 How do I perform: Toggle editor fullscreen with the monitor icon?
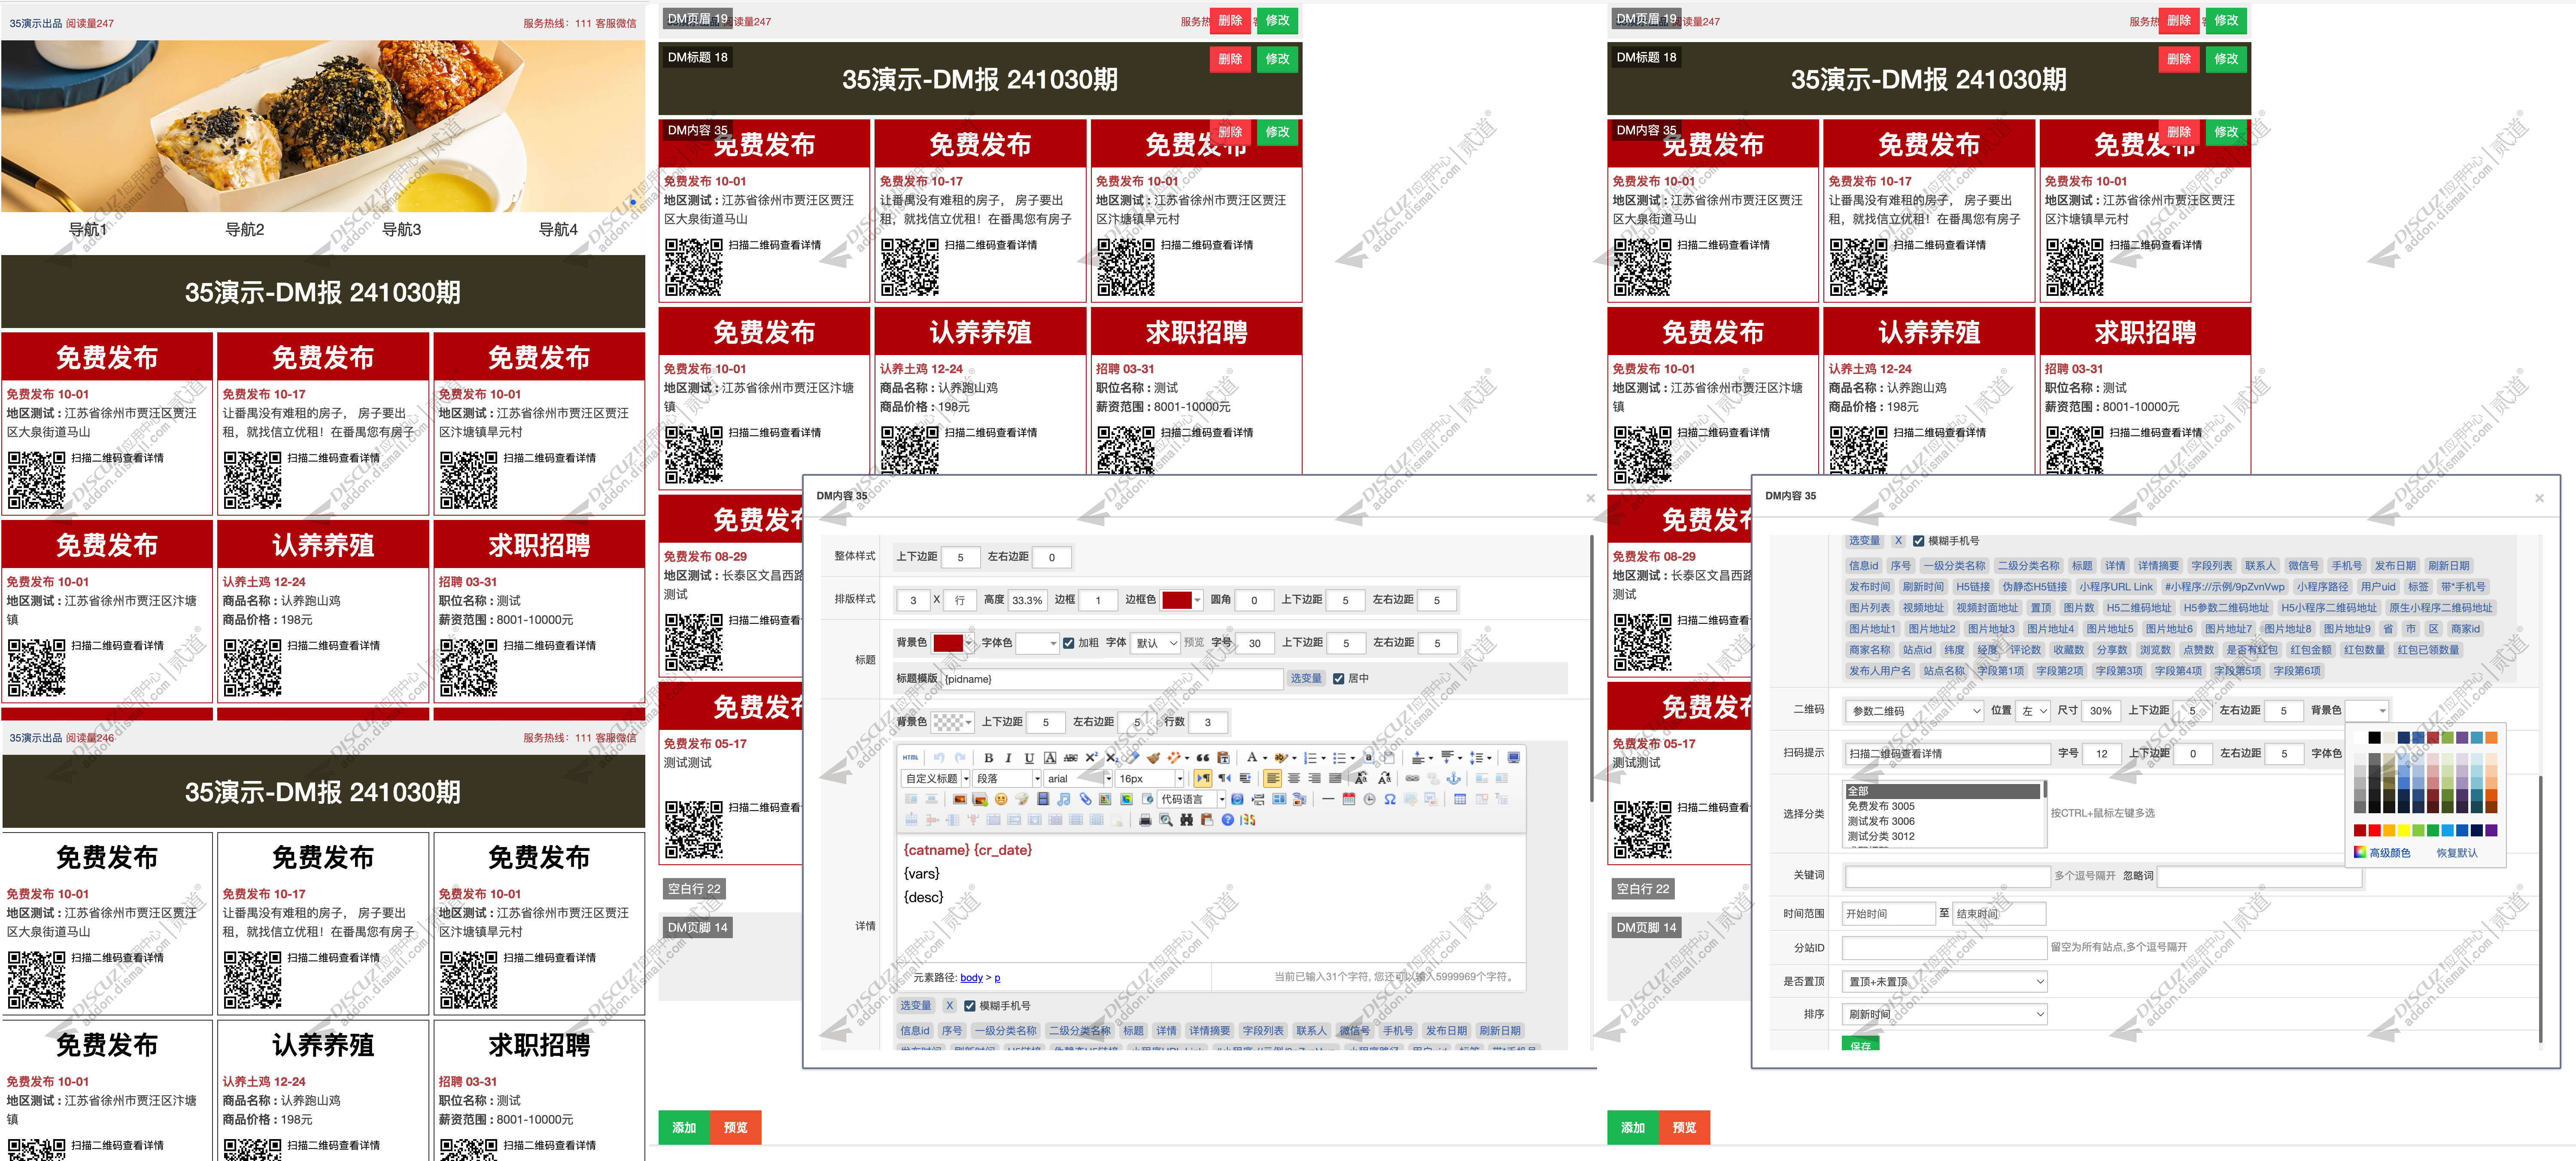1513,758
